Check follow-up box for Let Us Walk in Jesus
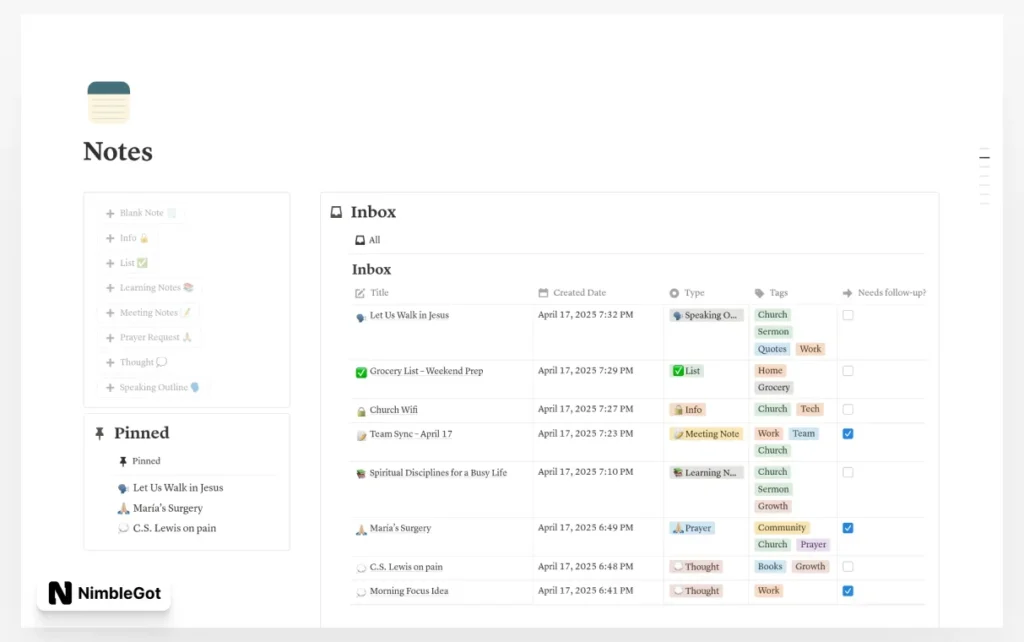 click(x=848, y=315)
